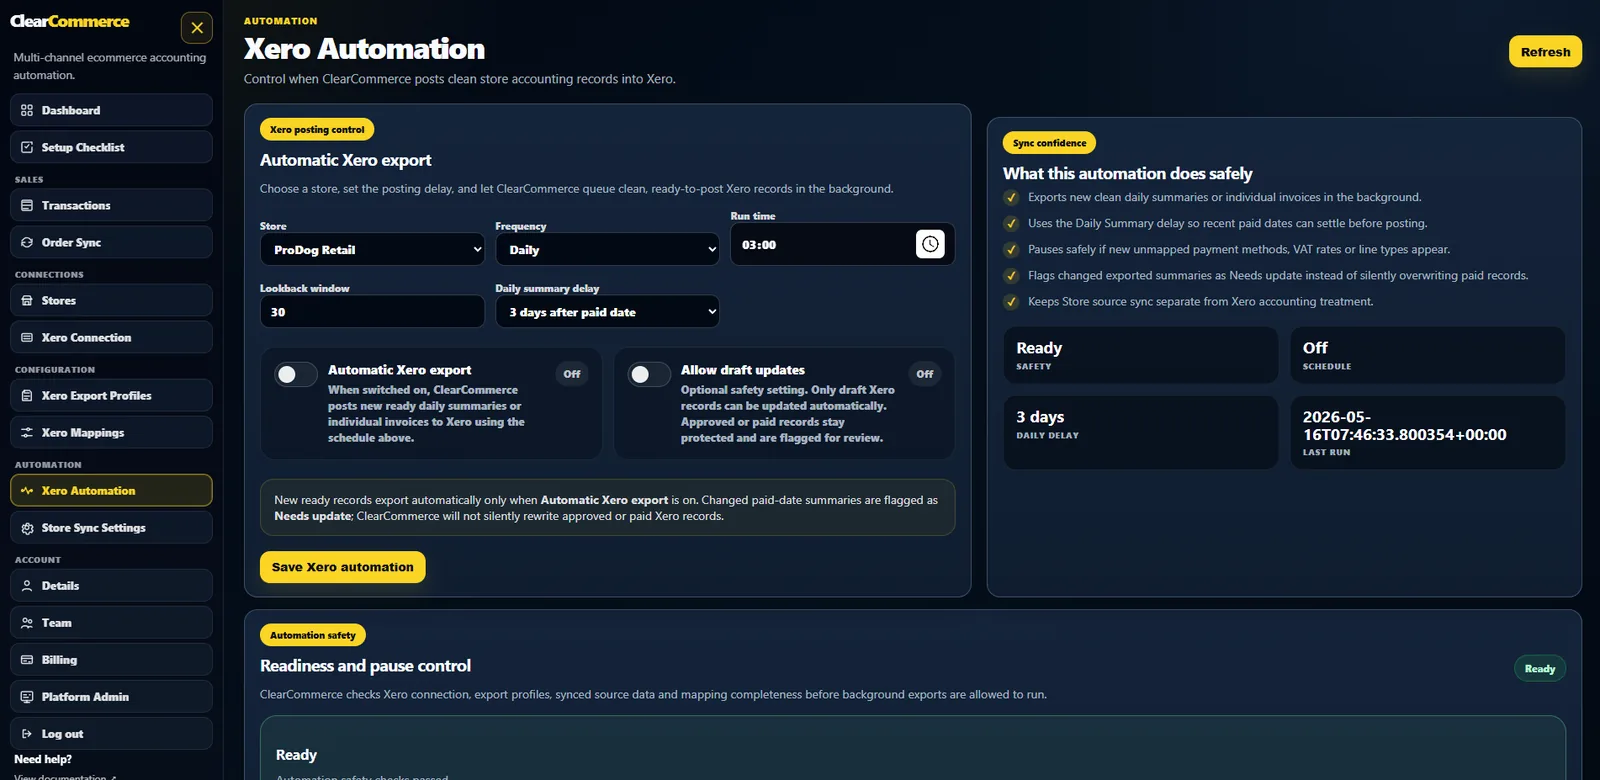Click checkmark beside 'Pauses safely if new unmapped'

pyautogui.click(x=1011, y=249)
